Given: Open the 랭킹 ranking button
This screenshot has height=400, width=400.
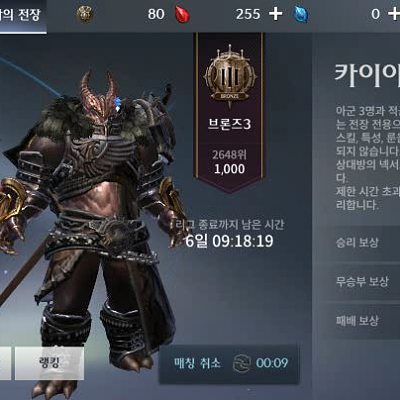Looking at the screenshot, I should point(49,363).
